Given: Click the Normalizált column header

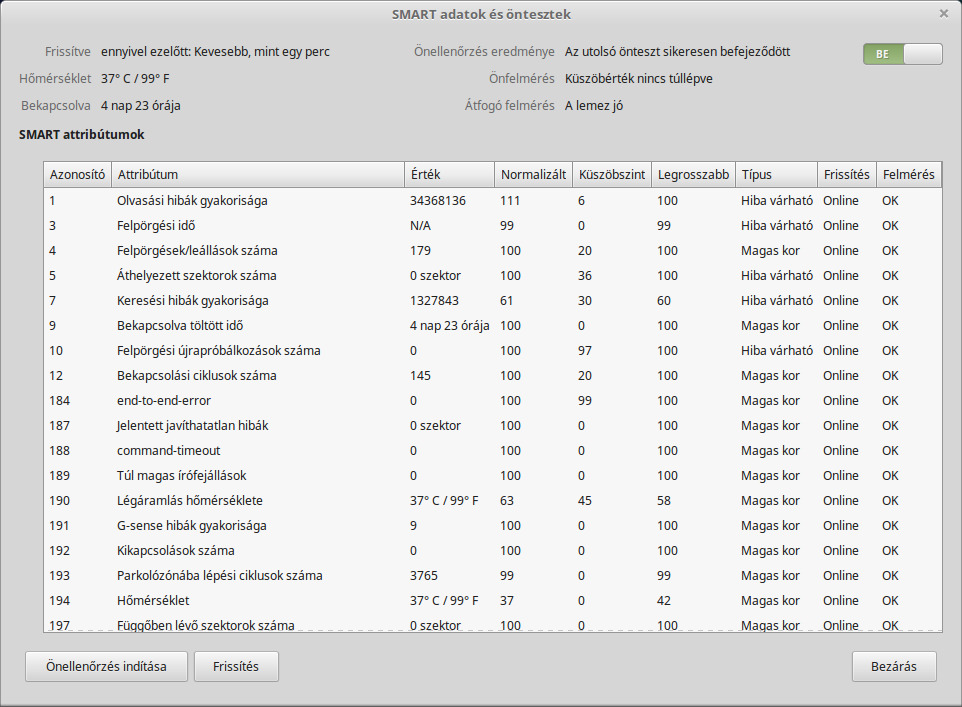Looking at the screenshot, I should pyautogui.click(x=533, y=174).
